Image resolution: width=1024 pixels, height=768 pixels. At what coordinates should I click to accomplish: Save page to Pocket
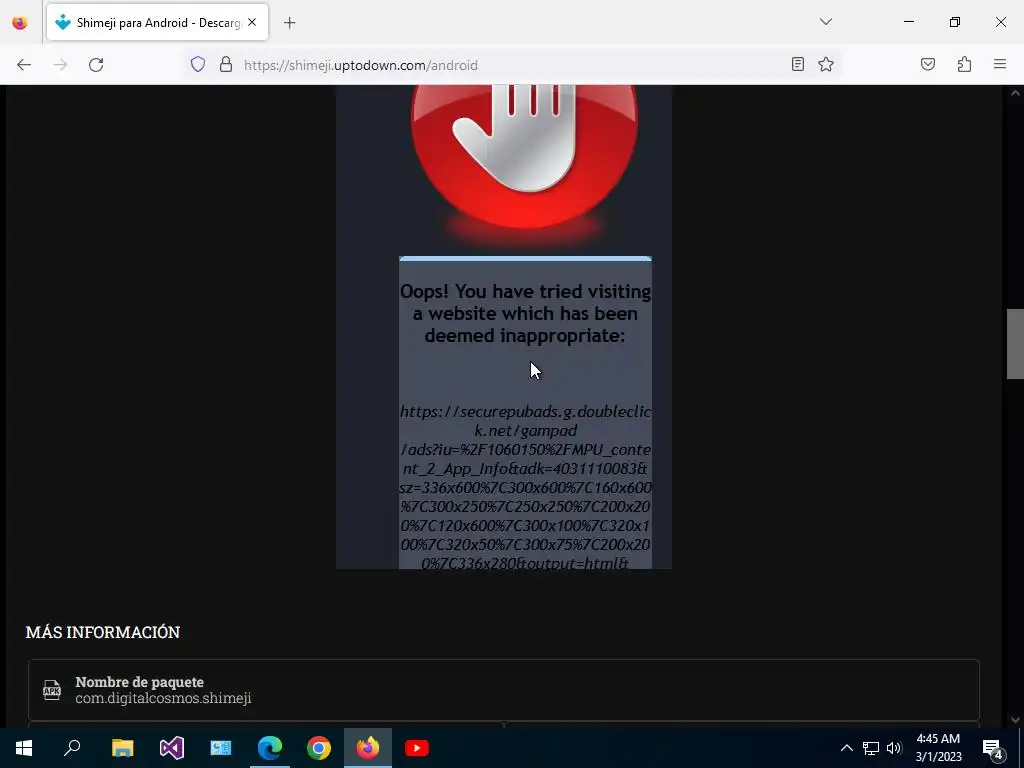coord(928,64)
